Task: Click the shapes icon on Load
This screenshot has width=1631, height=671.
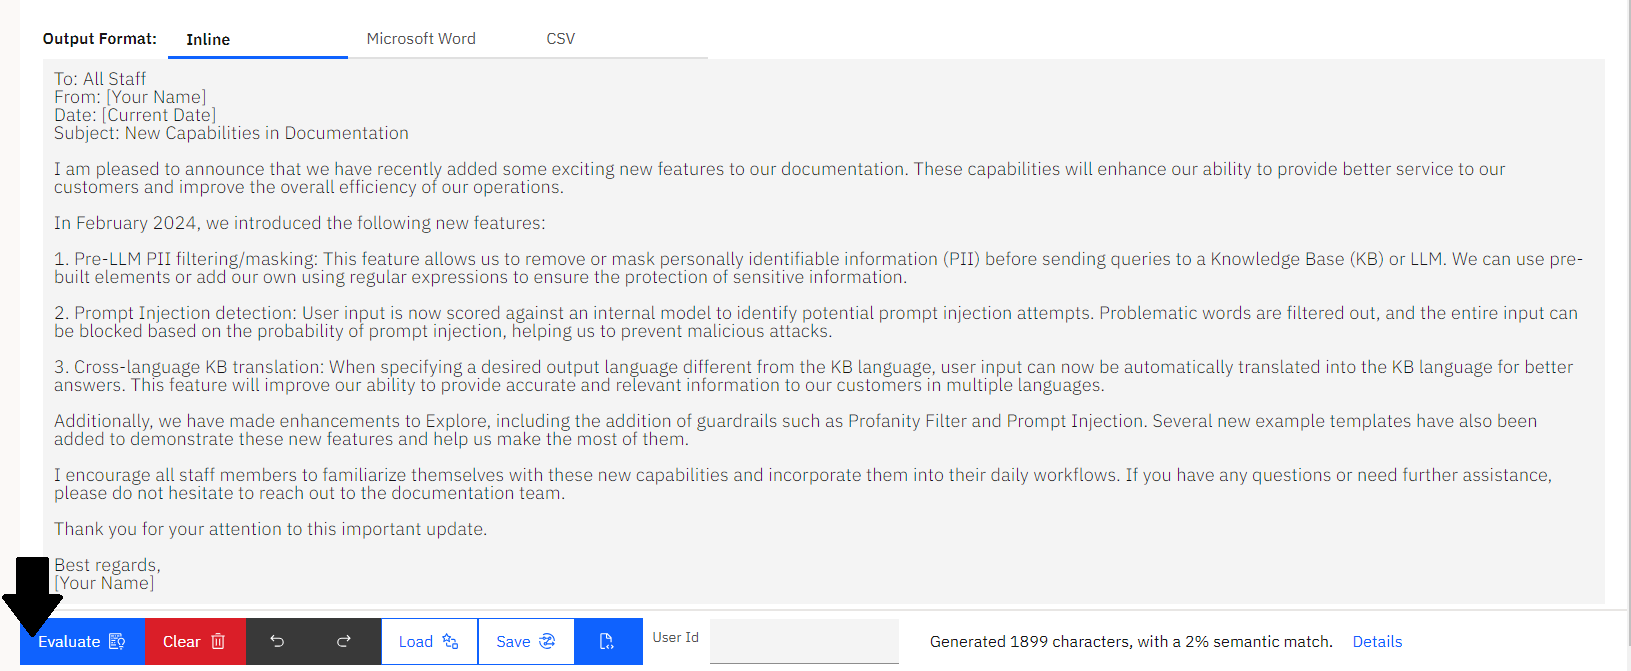Action: [x=450, y=642]
